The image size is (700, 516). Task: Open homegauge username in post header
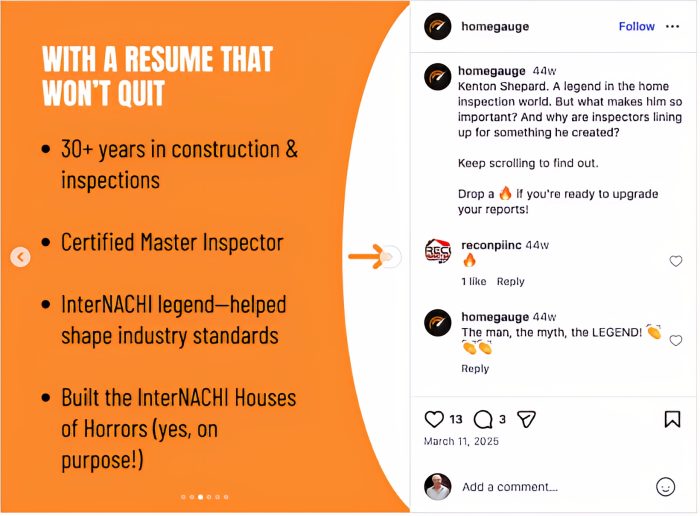click(x=495, y=27)
